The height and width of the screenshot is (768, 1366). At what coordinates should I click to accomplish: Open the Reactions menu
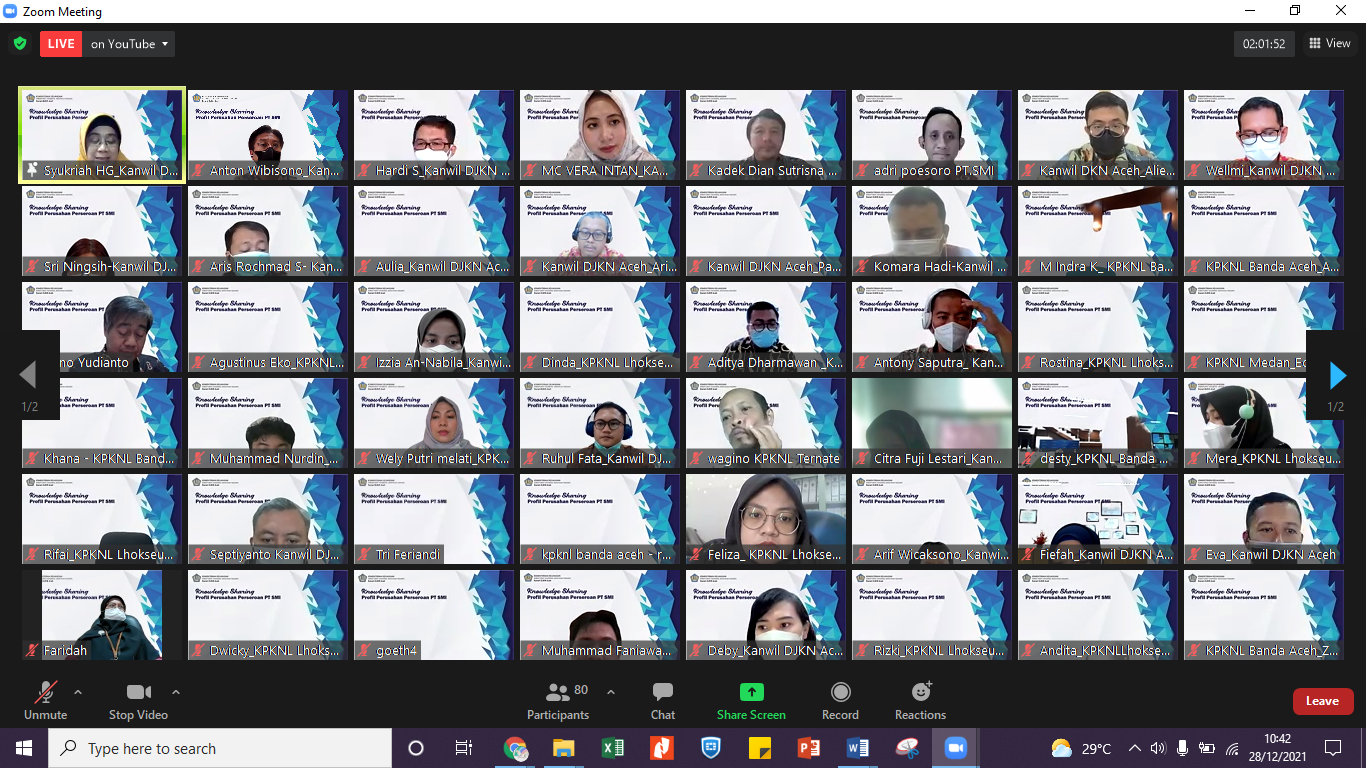pos(920,693)
